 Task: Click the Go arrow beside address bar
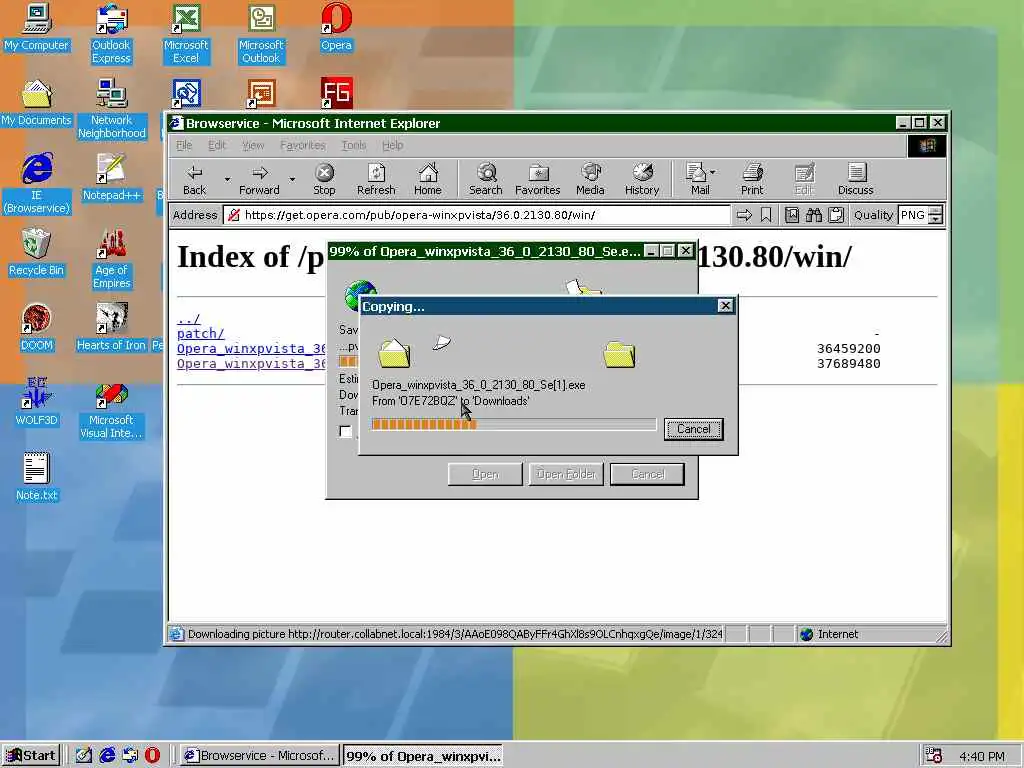744,215
